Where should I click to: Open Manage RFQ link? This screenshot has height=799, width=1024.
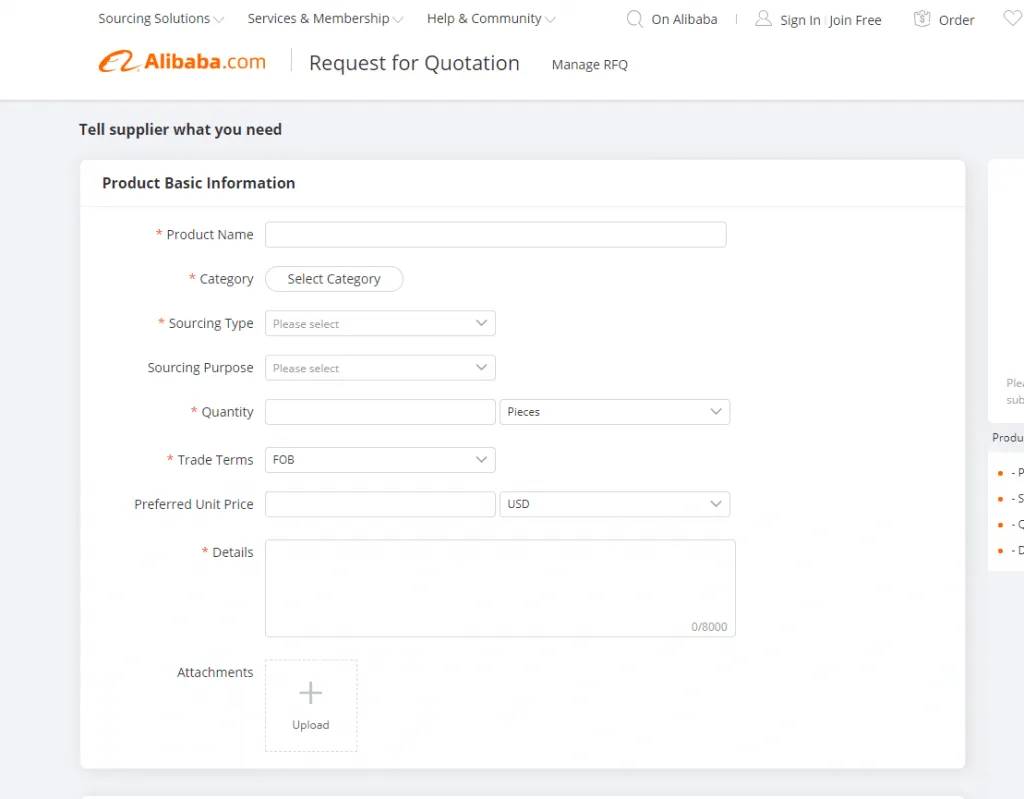[590, 65]
